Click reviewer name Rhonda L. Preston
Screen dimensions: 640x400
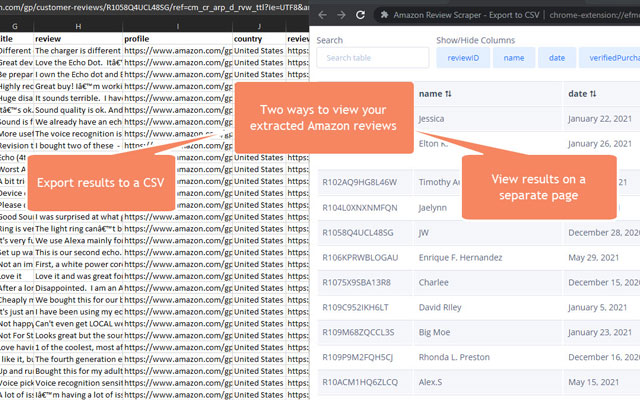click(454, 357)
